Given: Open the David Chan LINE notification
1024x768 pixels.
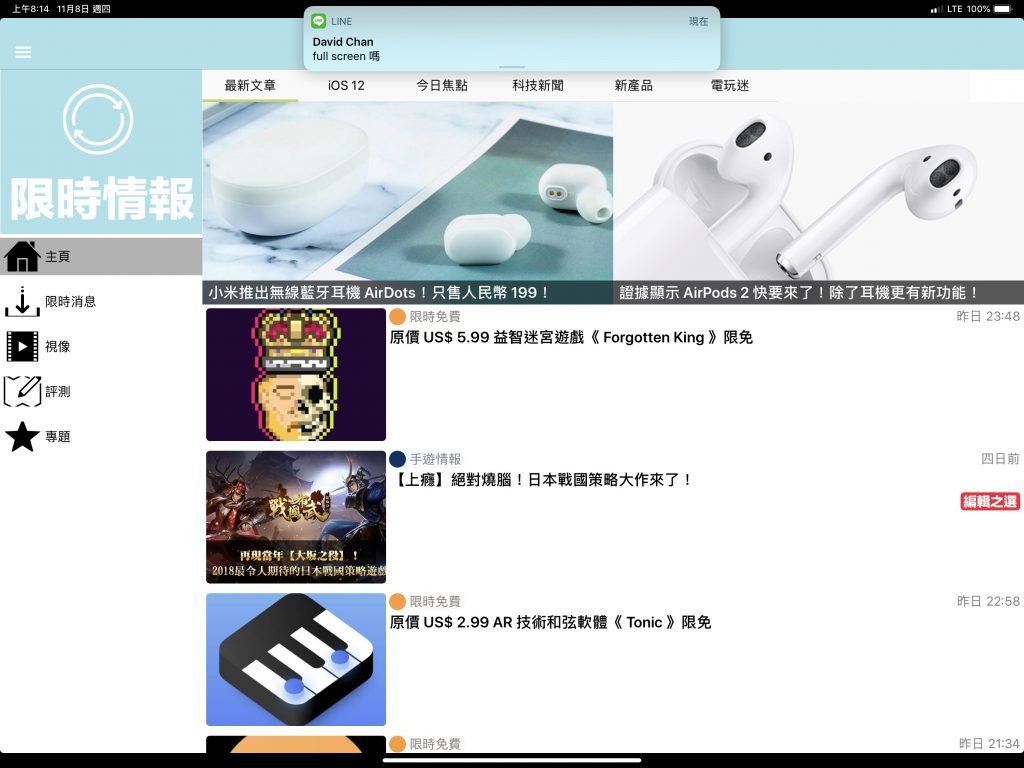Looking at the screenshot, I should pyautogui.click(x=512, y=39).
